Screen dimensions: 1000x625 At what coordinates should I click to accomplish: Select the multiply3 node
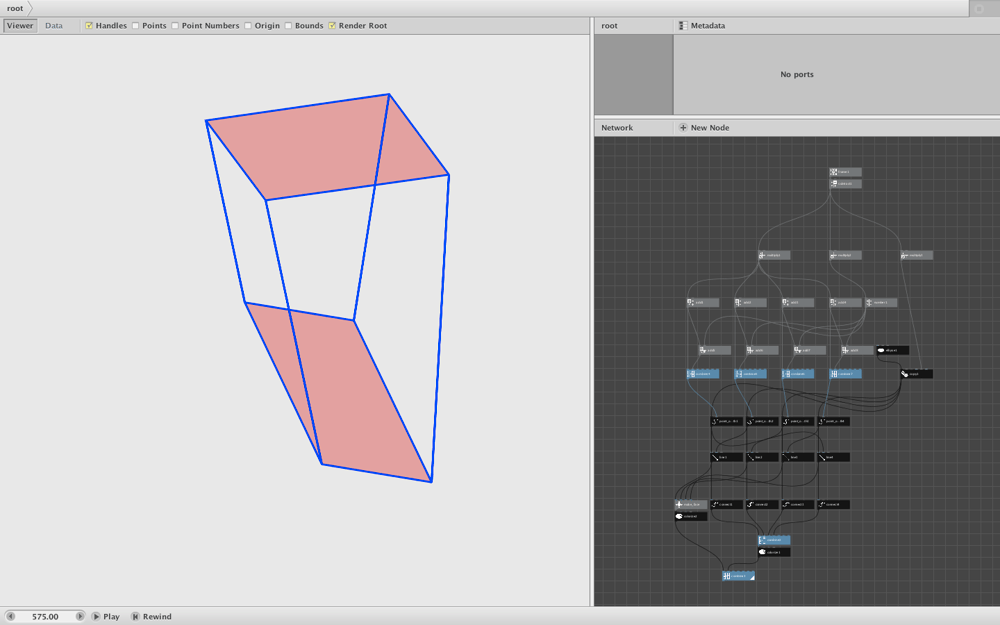917,255
